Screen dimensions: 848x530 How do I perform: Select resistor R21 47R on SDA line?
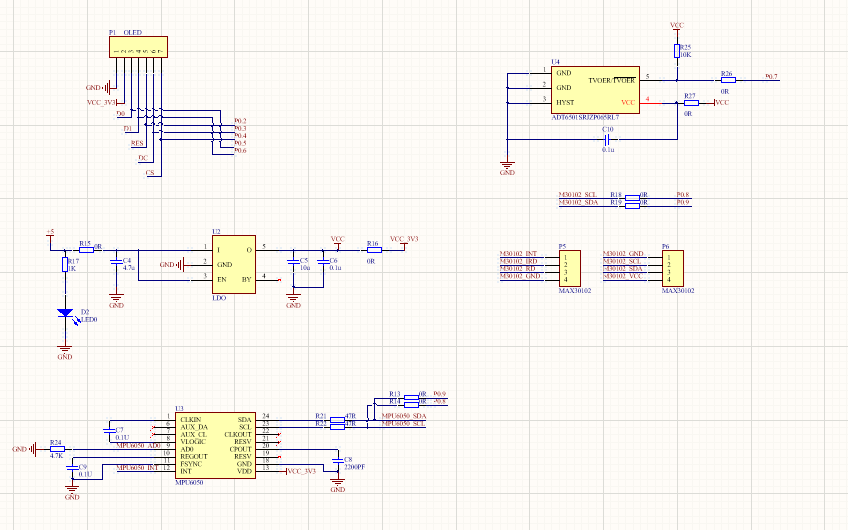[x=337, y=420]
